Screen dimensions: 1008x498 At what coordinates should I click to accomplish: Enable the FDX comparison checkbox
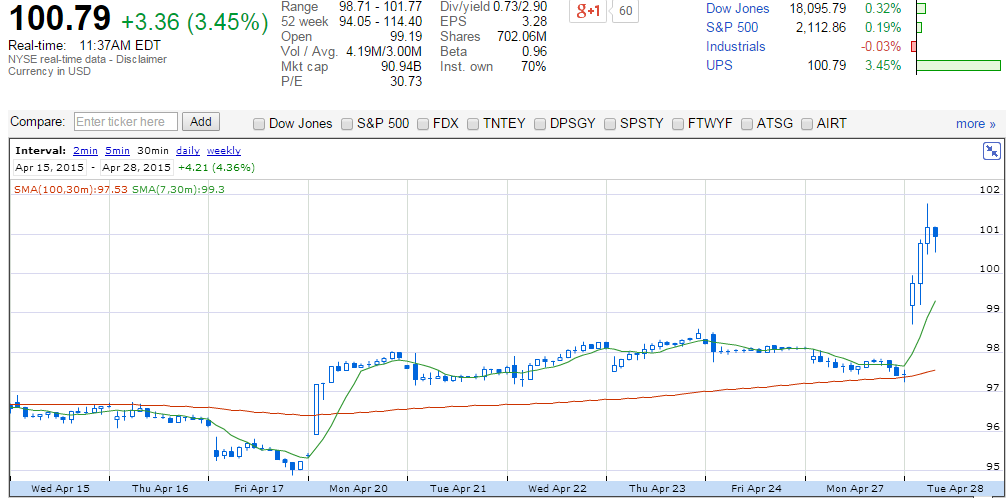(423, 124)
